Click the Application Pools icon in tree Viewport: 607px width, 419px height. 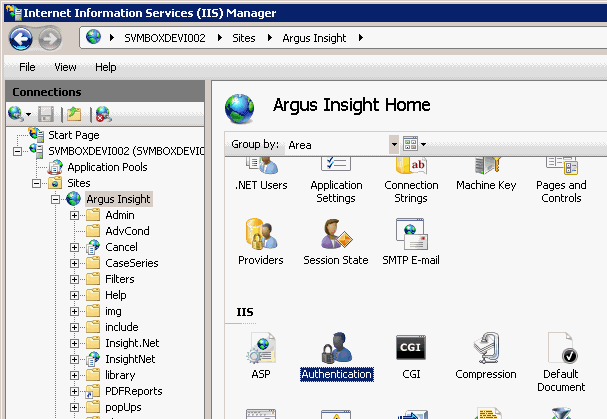click(55, 167)
